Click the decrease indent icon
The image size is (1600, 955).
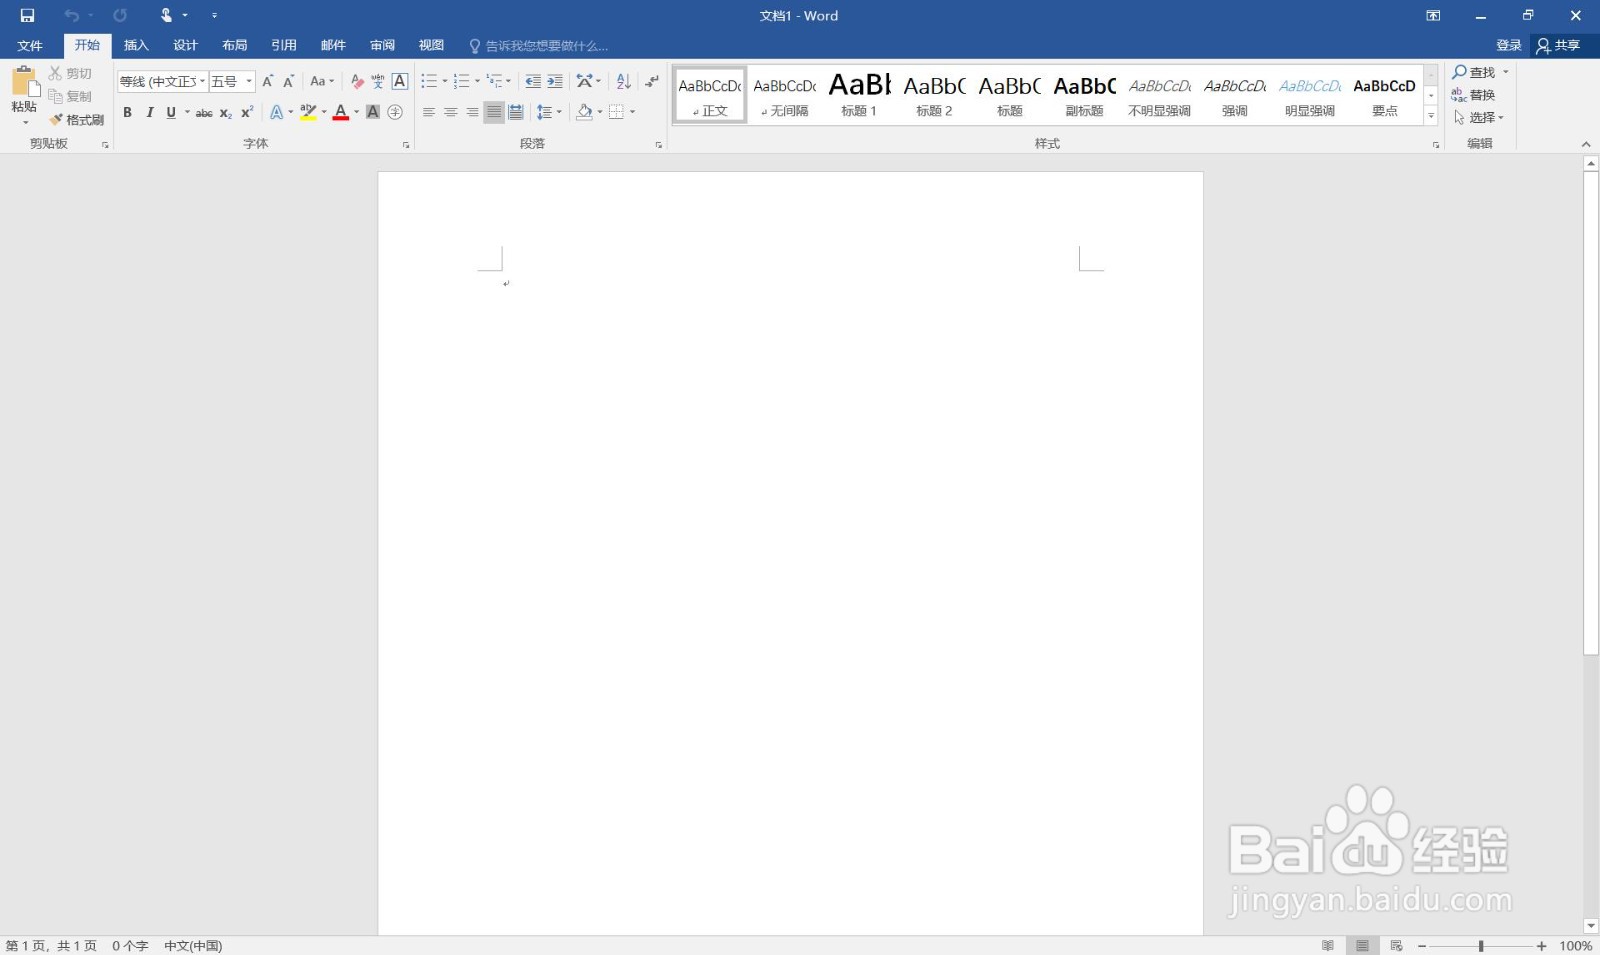click(x=533, y=81)
